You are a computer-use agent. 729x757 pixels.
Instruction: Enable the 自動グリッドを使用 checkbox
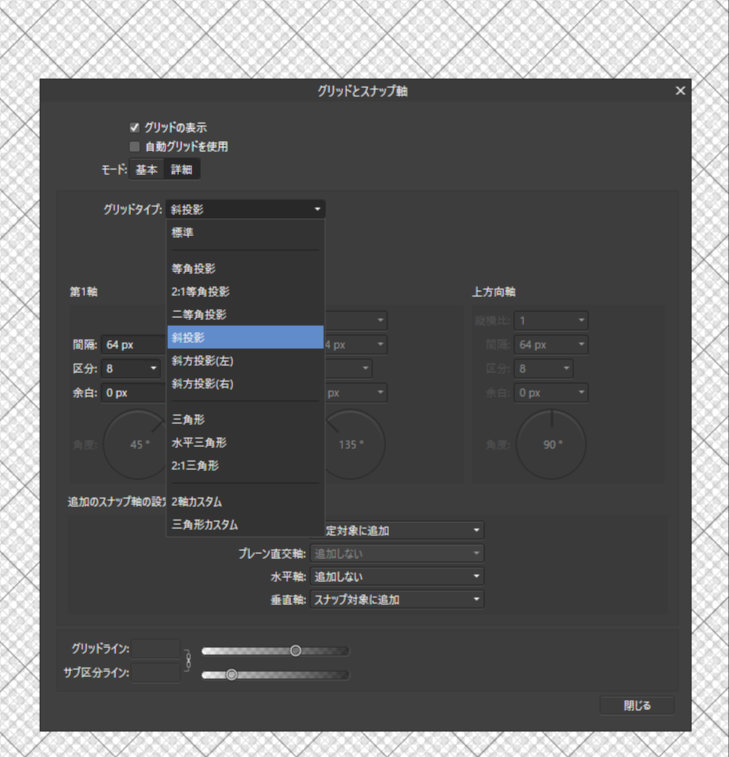pyautogui.click(x=135, y=146)
